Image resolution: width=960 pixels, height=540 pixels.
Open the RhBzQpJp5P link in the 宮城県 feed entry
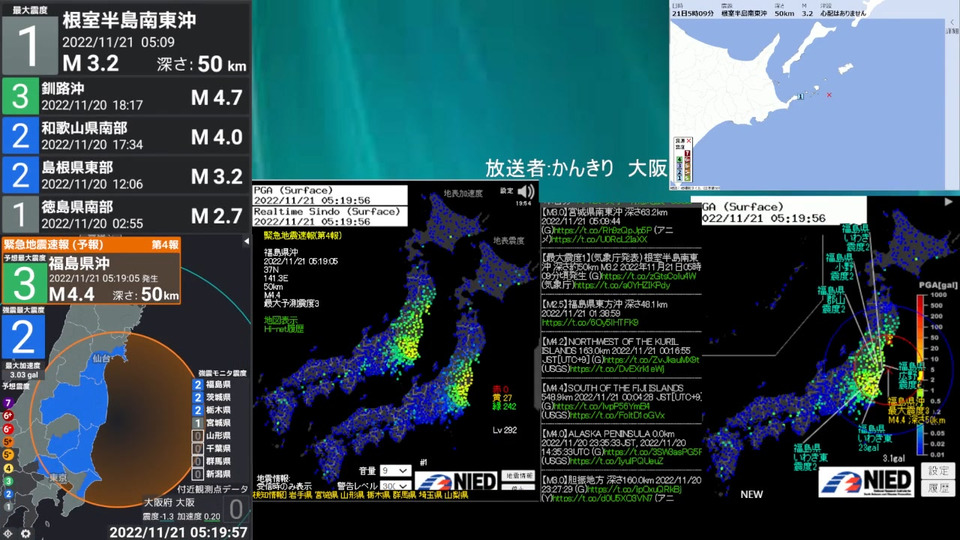pyautogui.click(x=602, y=231)
